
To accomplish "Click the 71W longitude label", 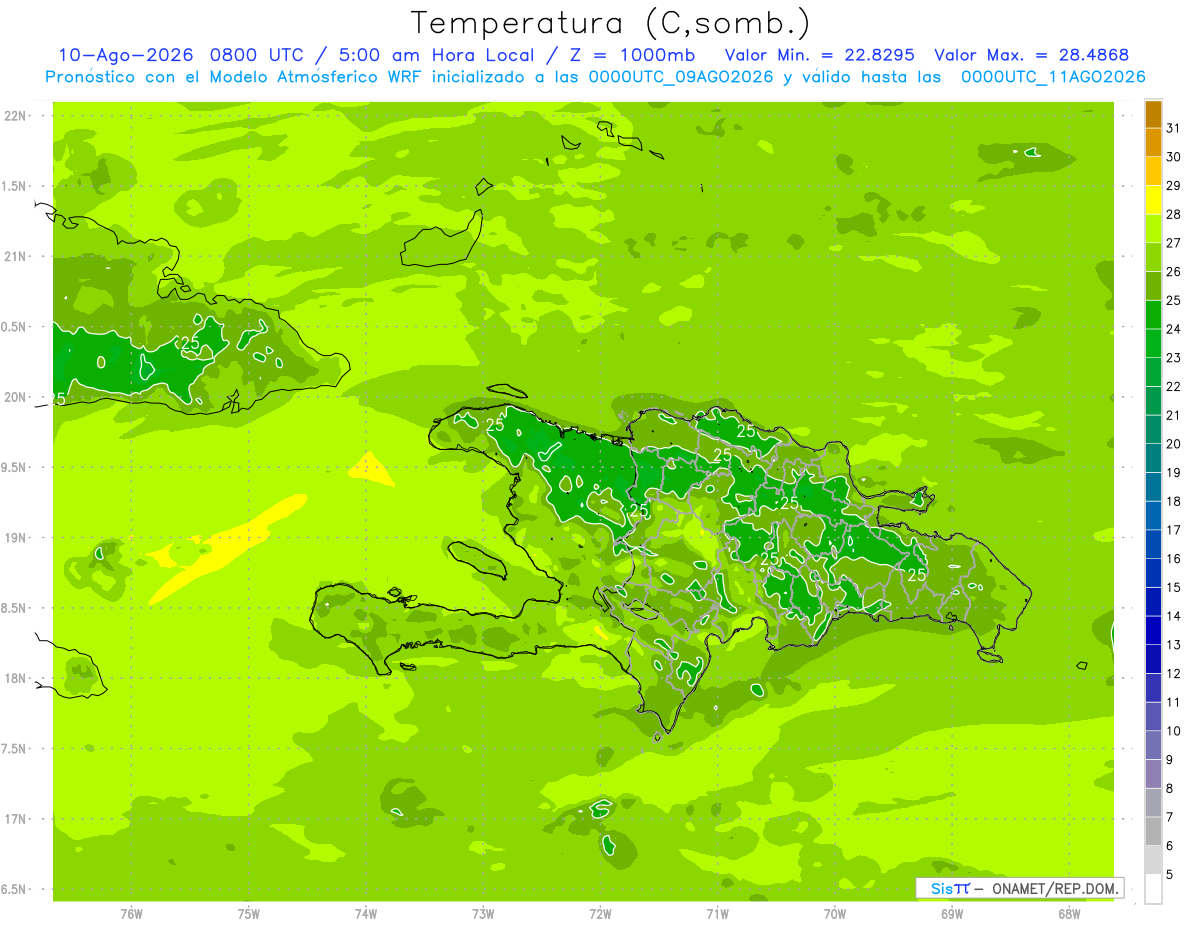I will (717, 914).
